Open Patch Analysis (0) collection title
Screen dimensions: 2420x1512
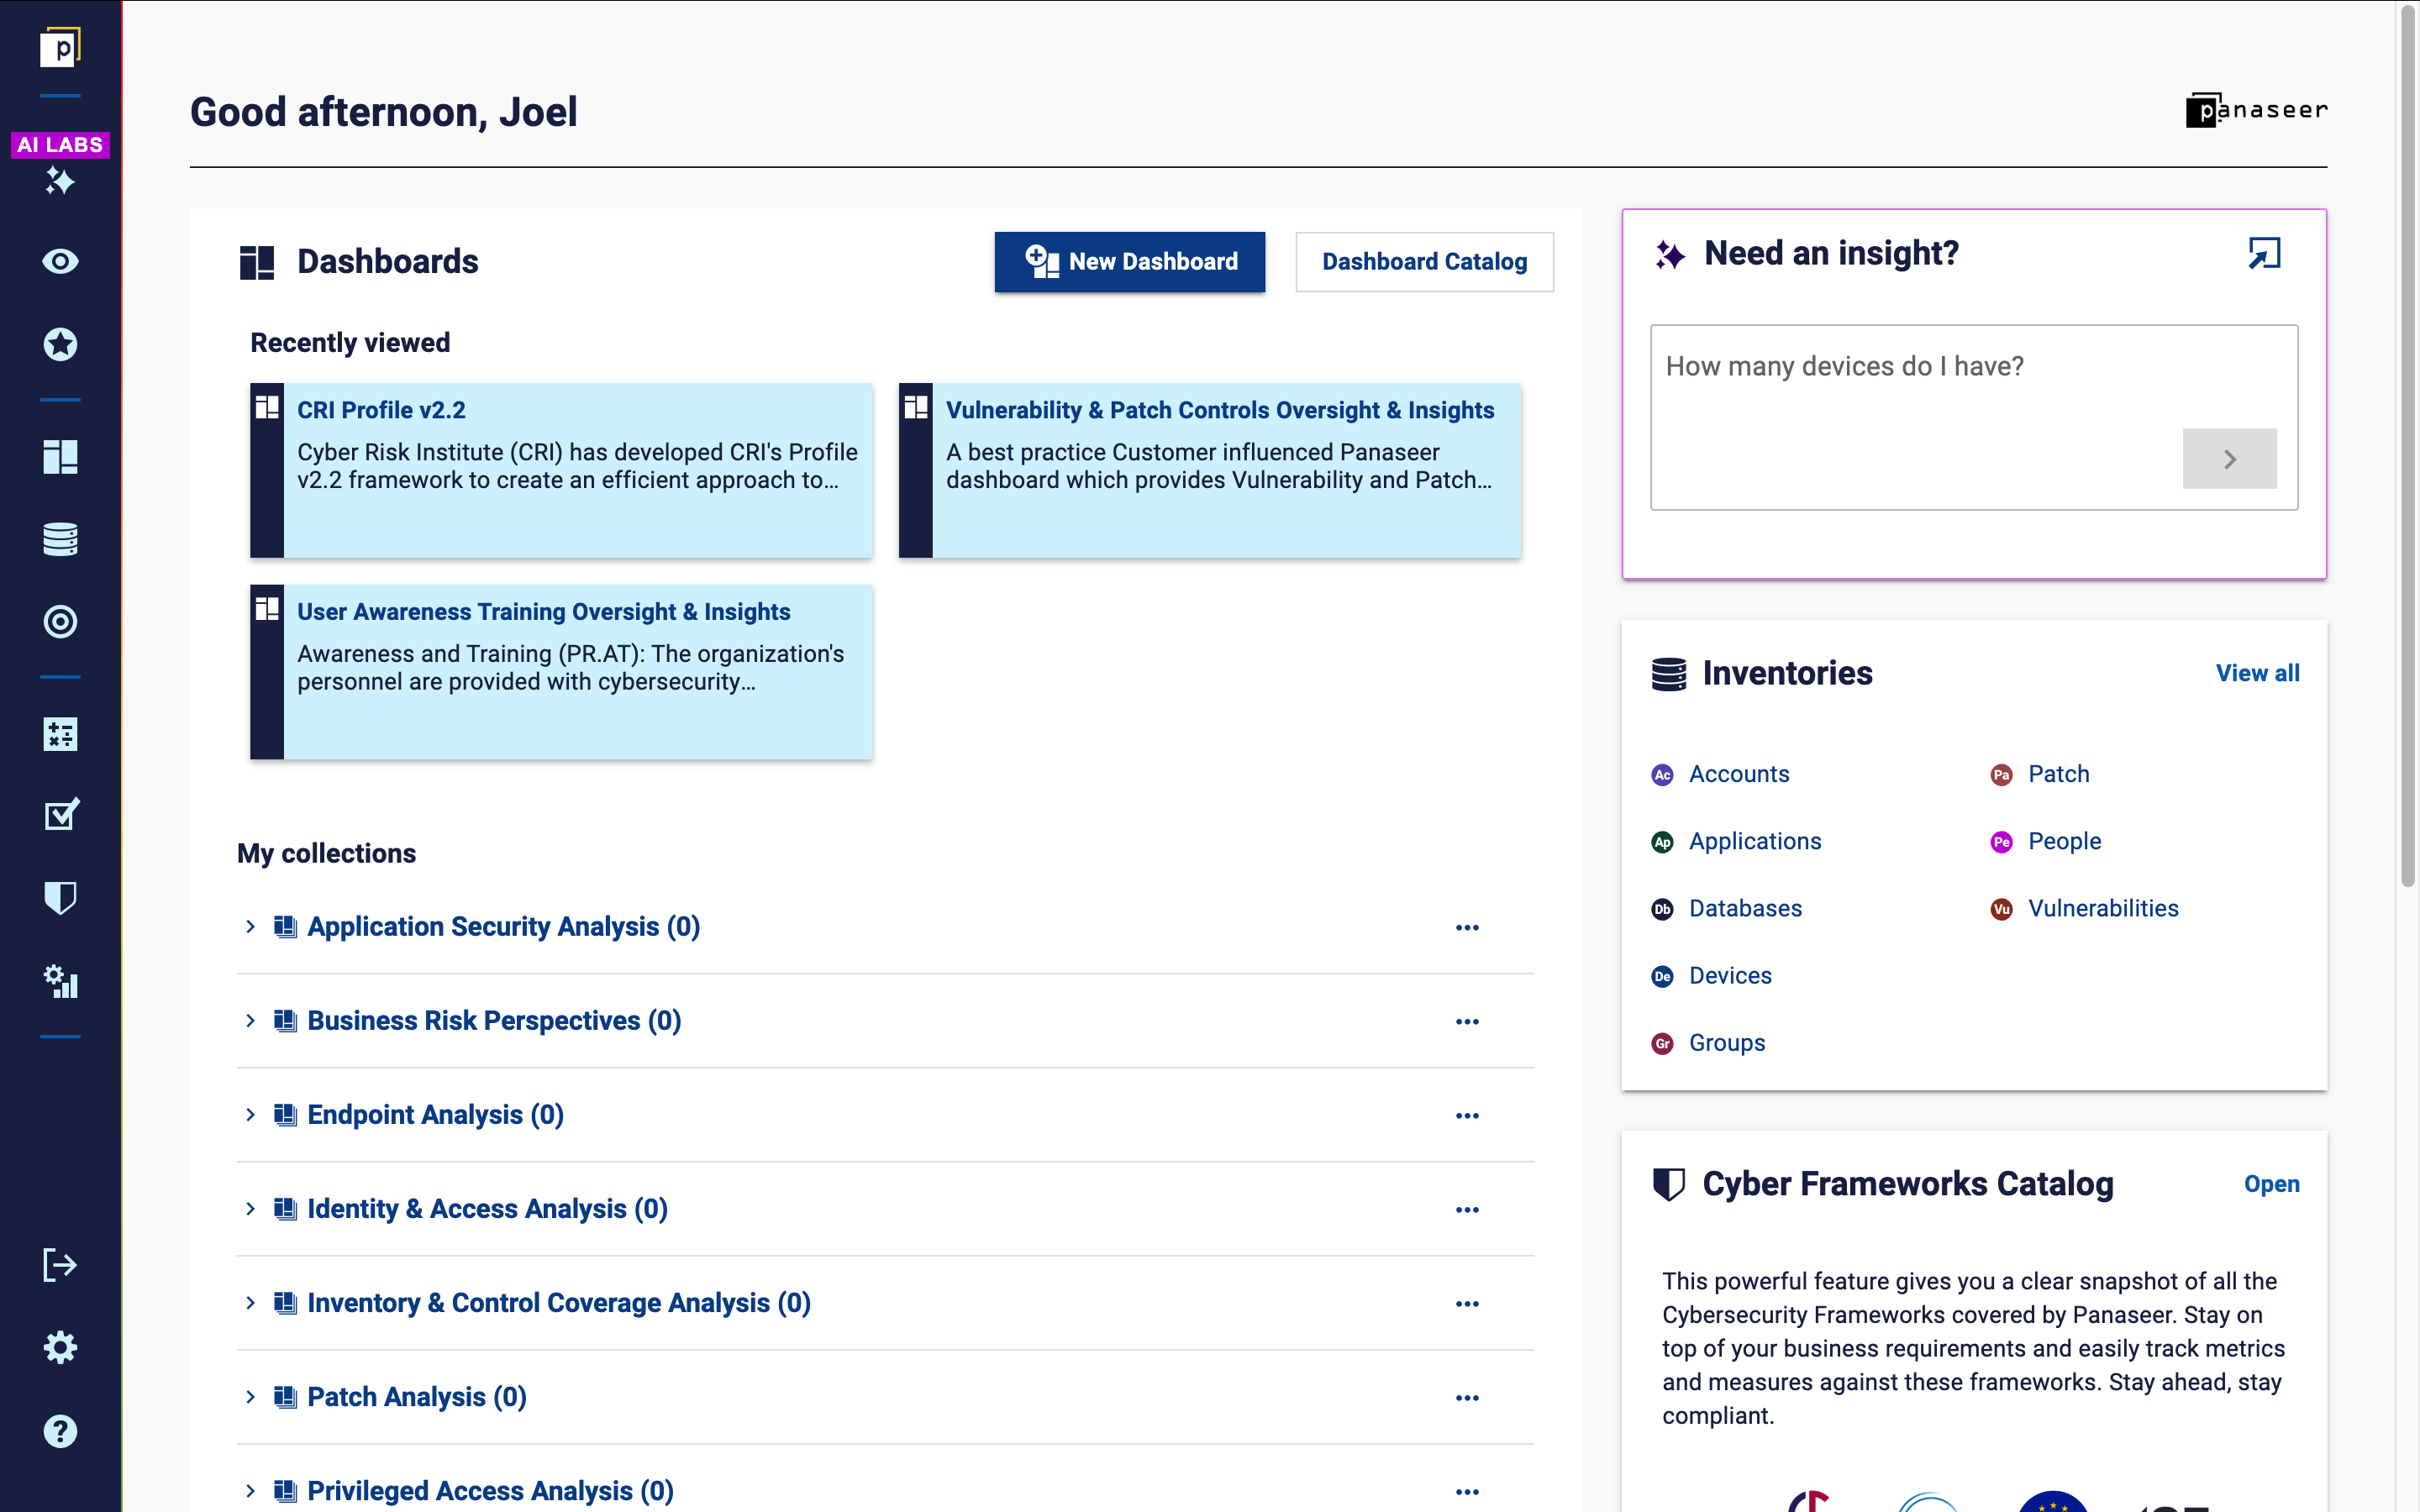[x=417, y=1397]
